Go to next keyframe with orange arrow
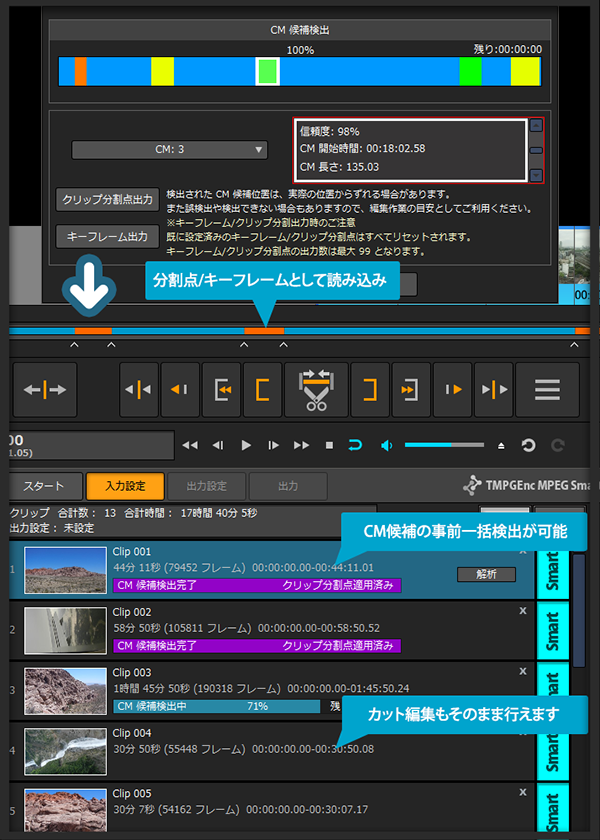 453,389
